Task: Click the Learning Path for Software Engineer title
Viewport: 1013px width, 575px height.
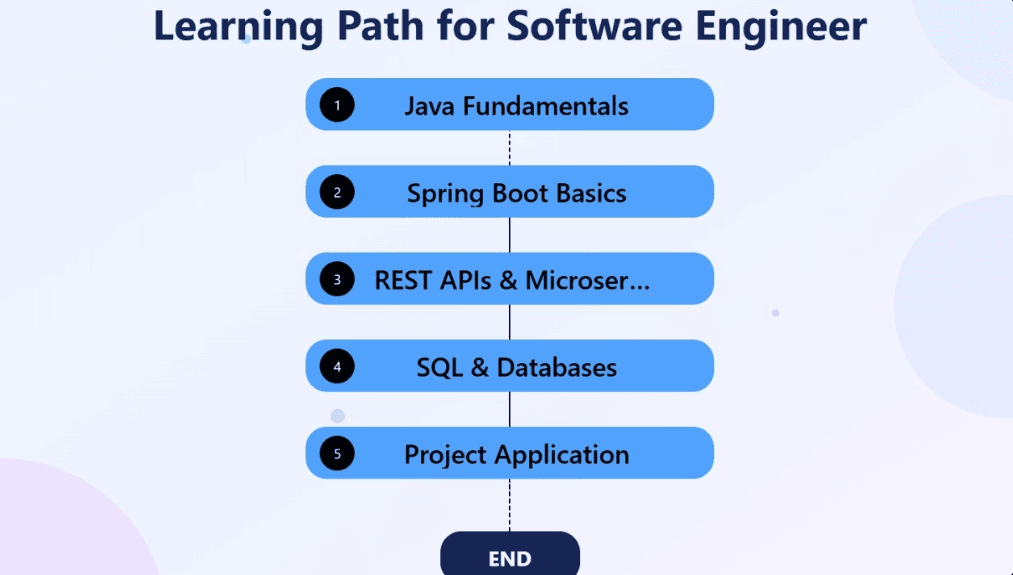Action: [509, 27]
